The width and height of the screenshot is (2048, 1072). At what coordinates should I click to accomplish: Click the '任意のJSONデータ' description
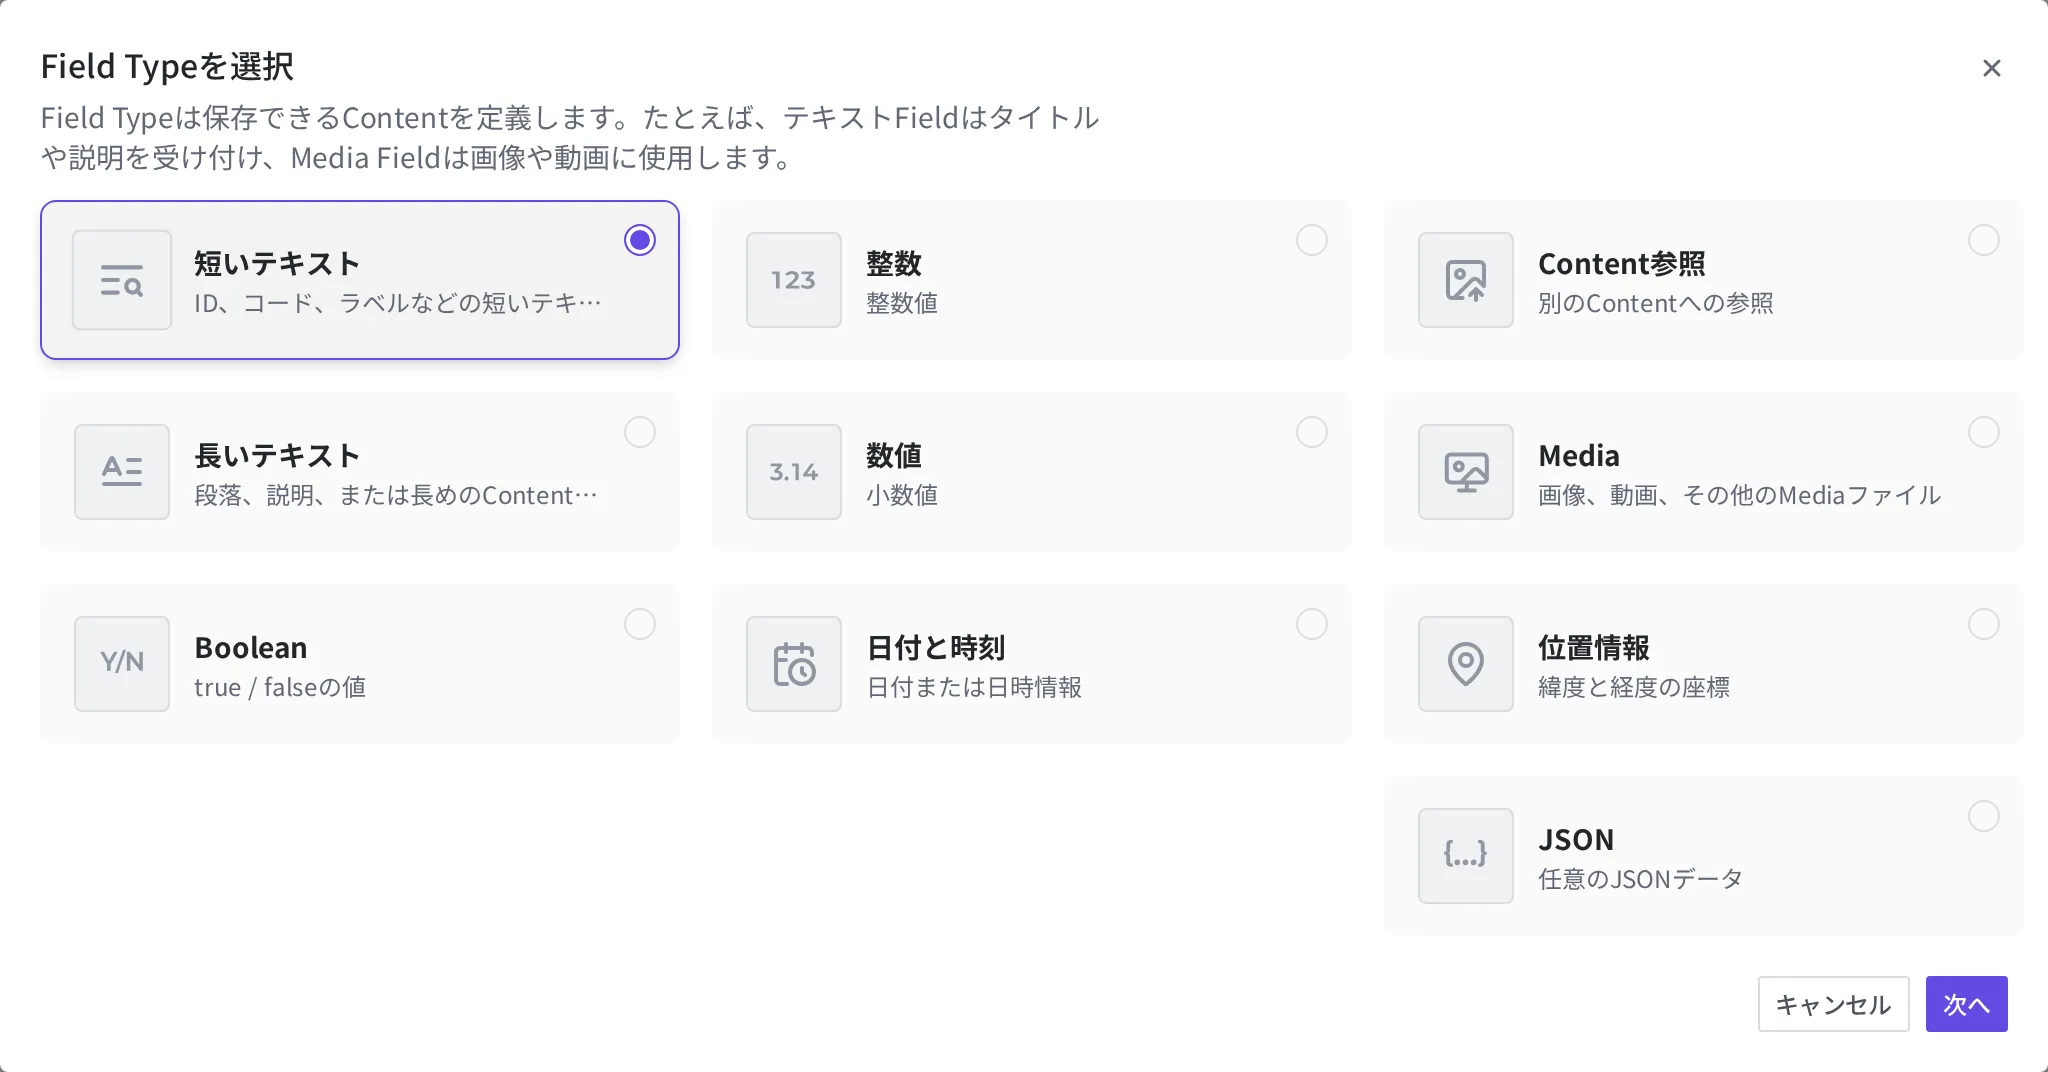1640,879
